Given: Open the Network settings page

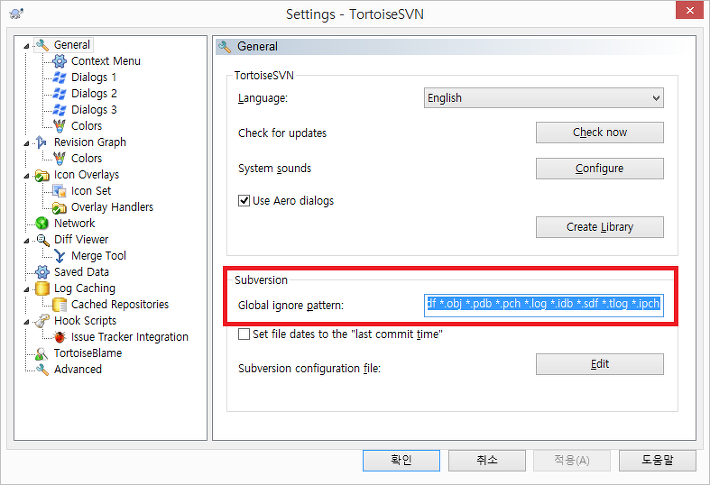Looking at the screenshot, I should click(x=74, y=223).
